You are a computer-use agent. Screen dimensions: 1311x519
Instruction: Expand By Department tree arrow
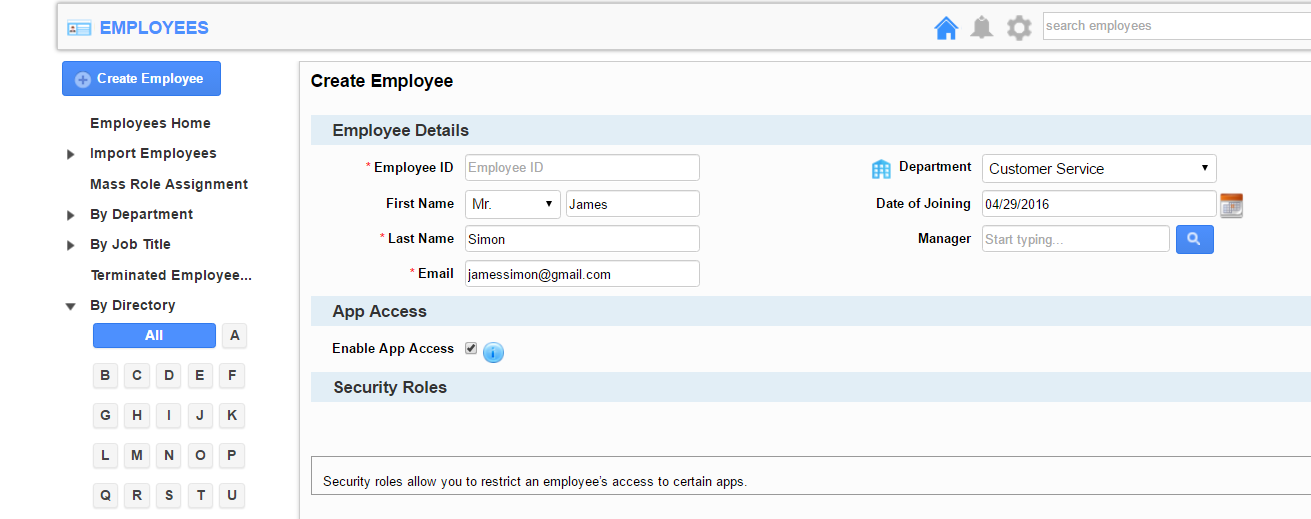(71, 215)
